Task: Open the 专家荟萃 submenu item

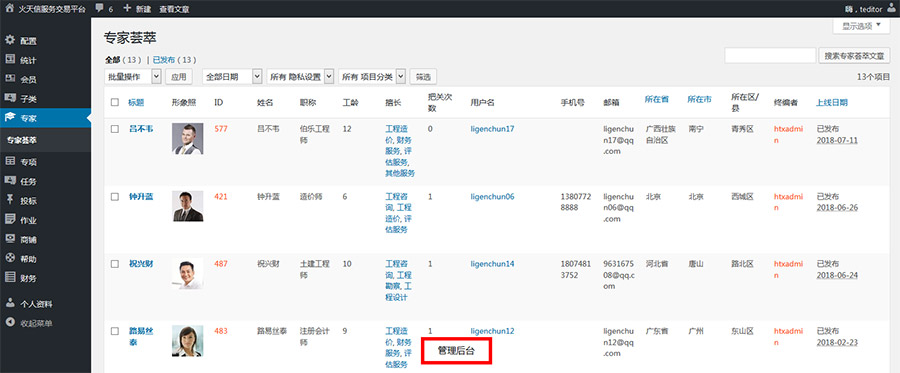Action: tap(22, 140)
